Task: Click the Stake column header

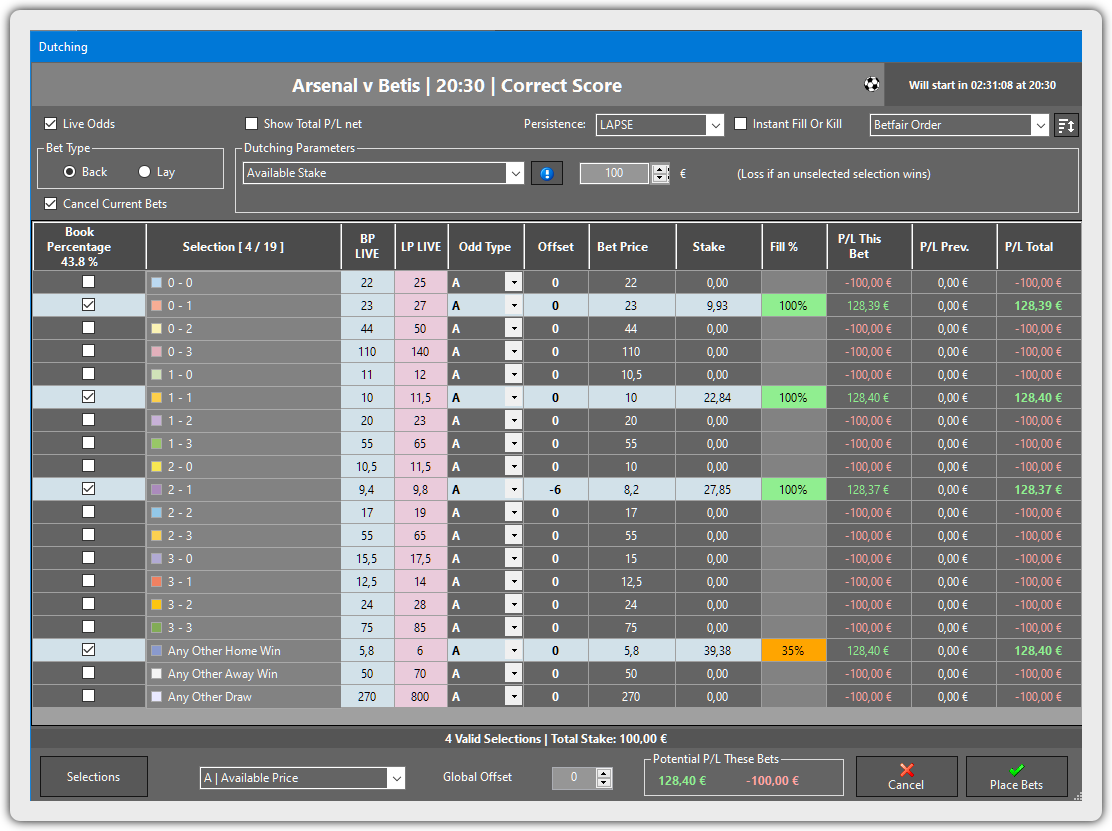Action: point(719,247)
